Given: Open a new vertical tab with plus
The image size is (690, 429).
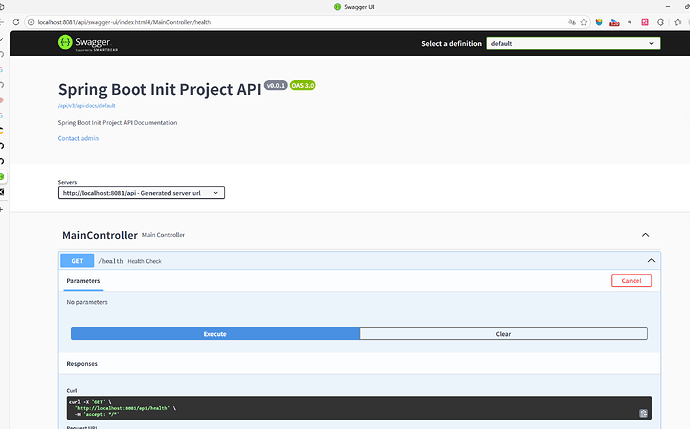Looking at the screenshot, I should point(2,209).
